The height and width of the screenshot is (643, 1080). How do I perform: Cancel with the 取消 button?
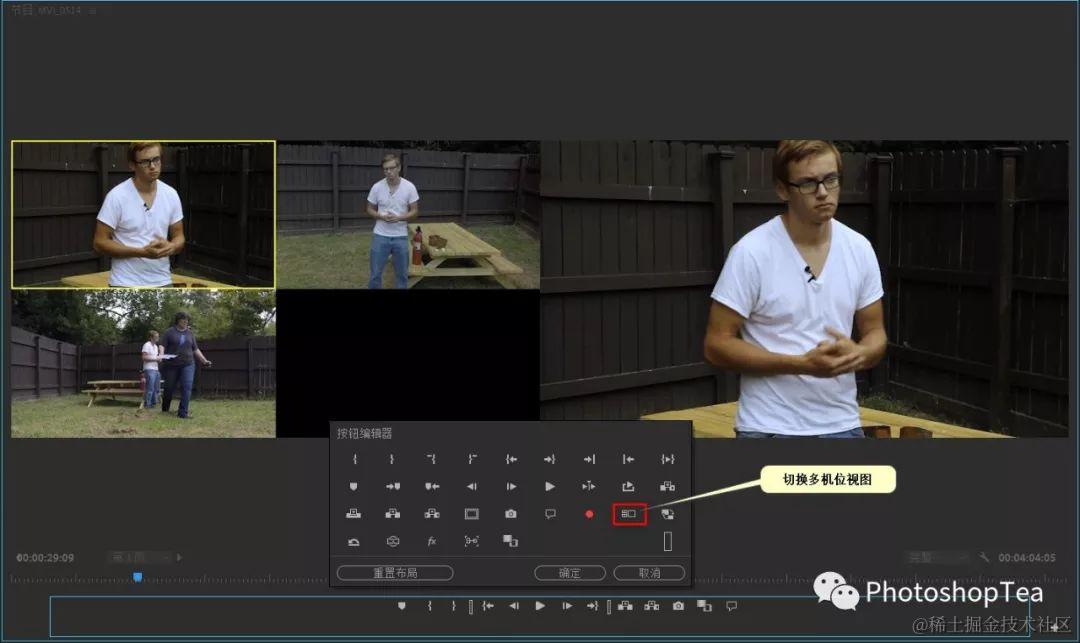coord(650,573)
